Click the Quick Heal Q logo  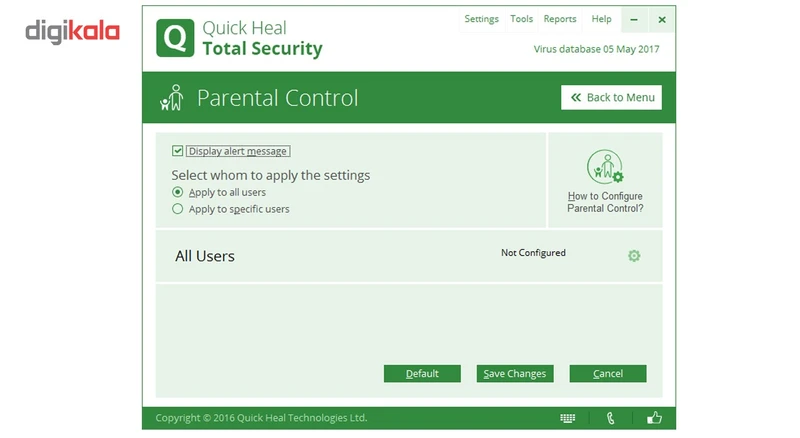click(175, 38)
